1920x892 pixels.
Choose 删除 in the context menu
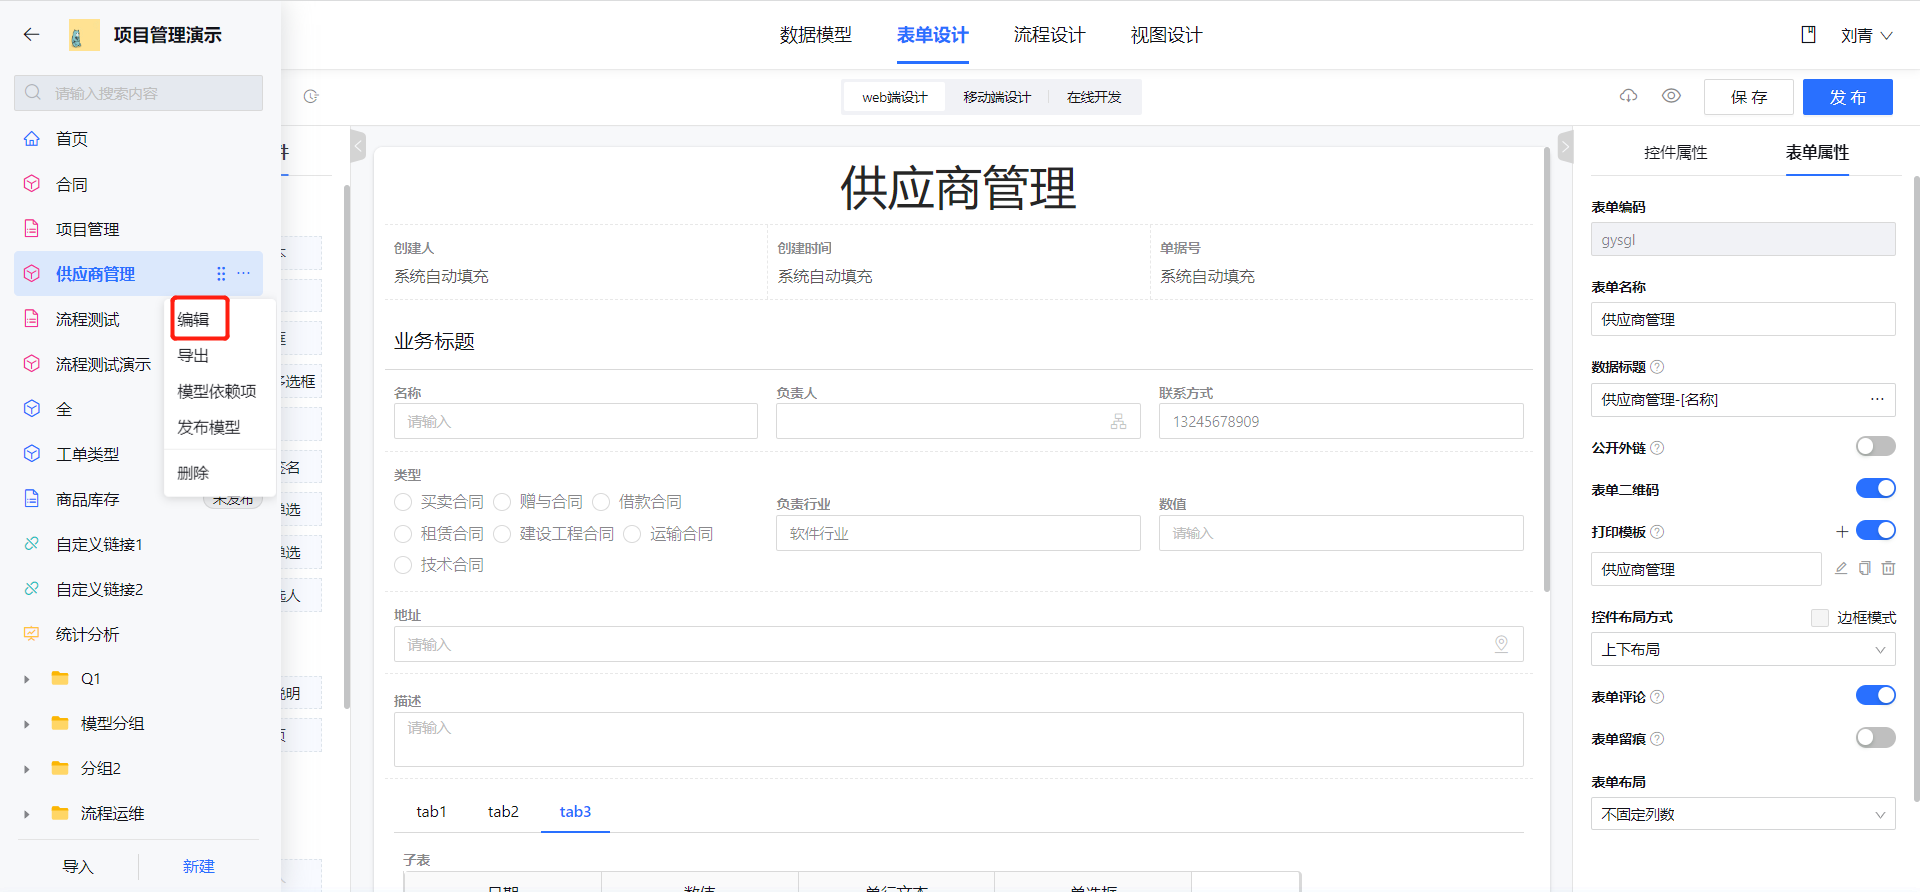pos(193,473)
